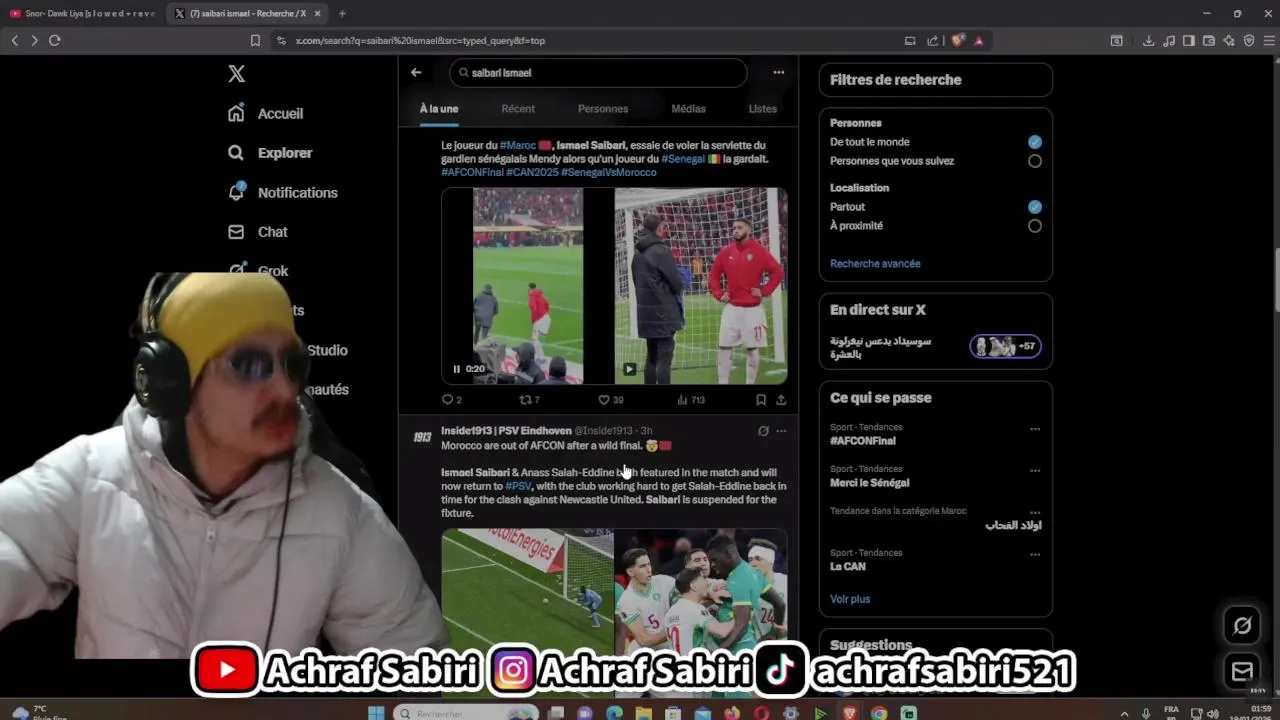Bookmark the serviette tweet
The width and height of the screenshot is (1280, 720).
[761, 399]
